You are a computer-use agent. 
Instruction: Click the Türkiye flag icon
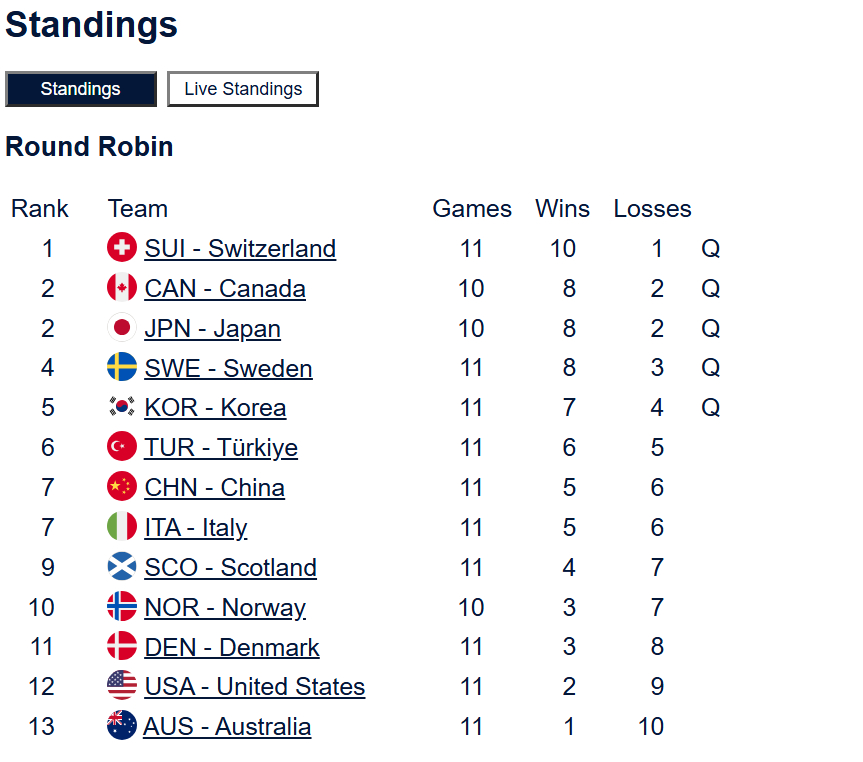click(x=122, y=447)
